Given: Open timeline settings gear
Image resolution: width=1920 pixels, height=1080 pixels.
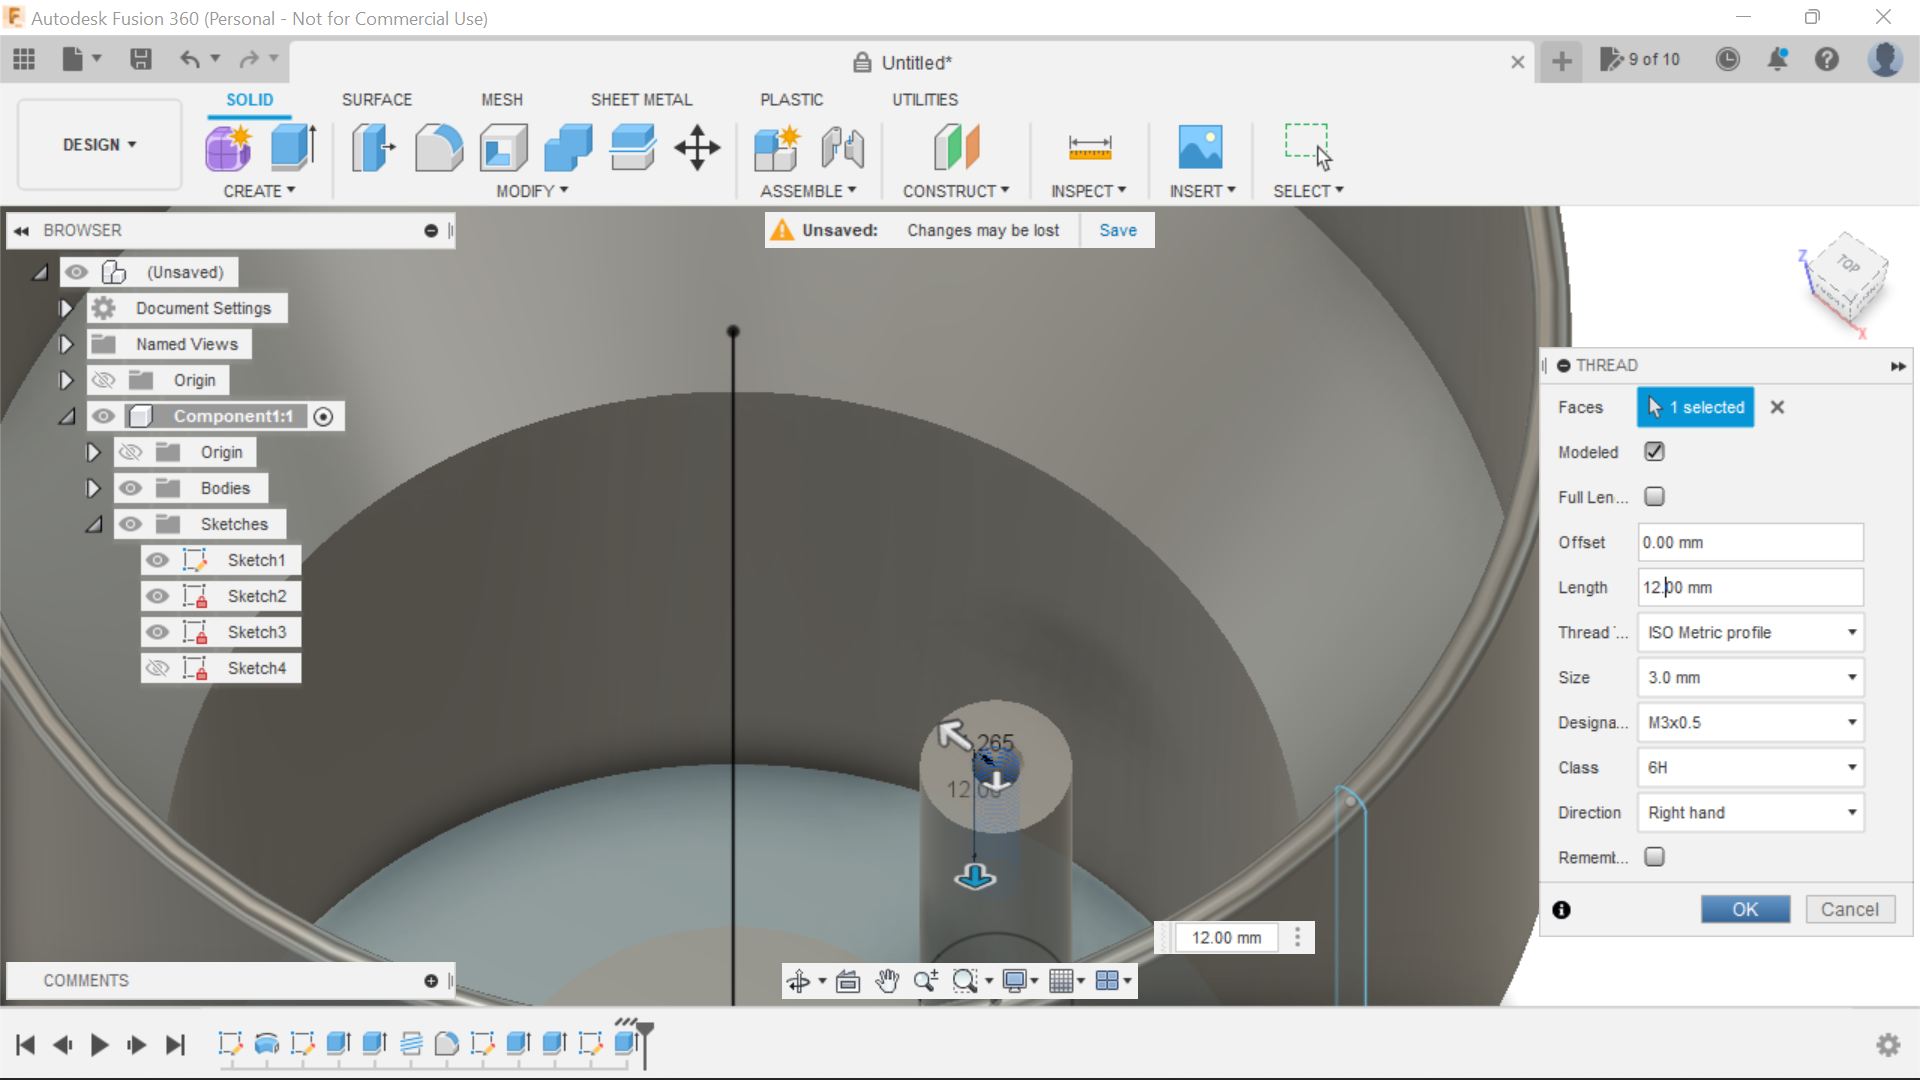Looking at the screenshot, I should (1888, 1045).
